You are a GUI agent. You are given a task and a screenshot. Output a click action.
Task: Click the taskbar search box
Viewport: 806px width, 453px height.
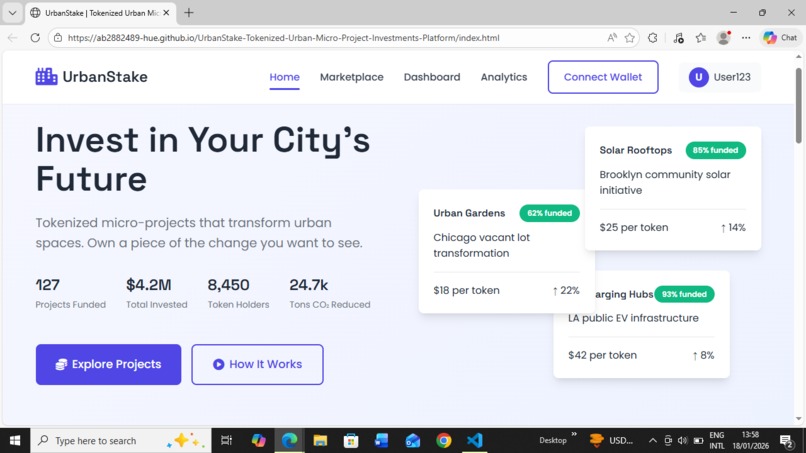tap(121, 441)
